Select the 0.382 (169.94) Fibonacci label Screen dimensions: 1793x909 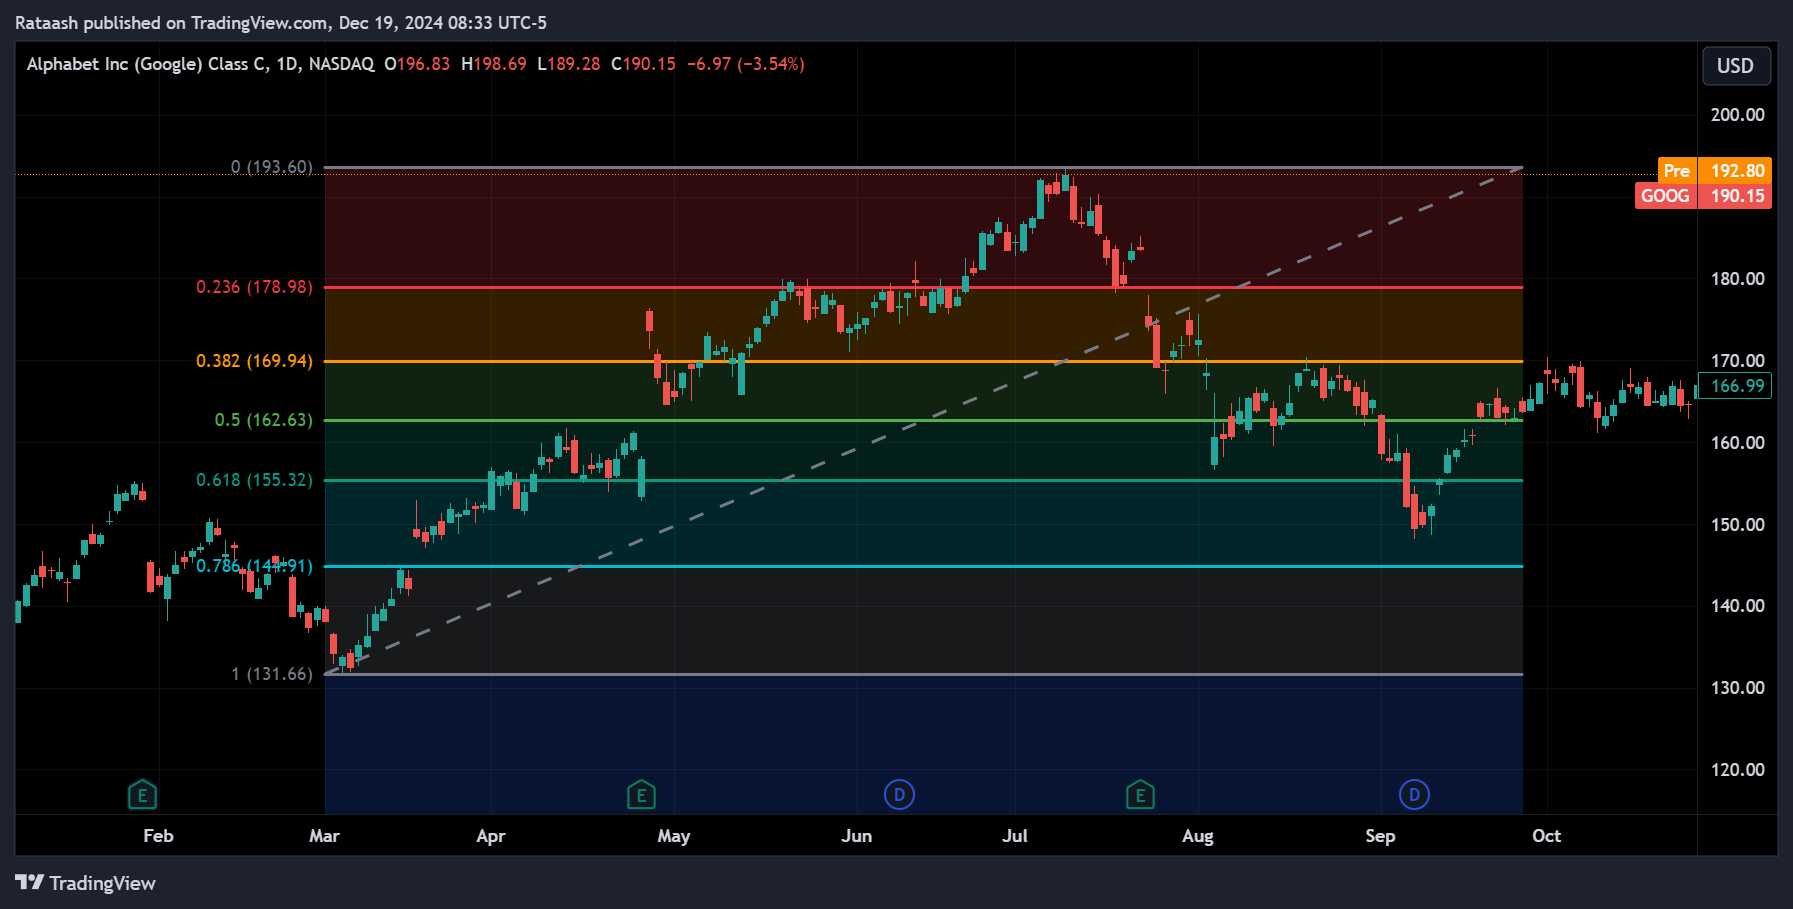coord(254,361)
